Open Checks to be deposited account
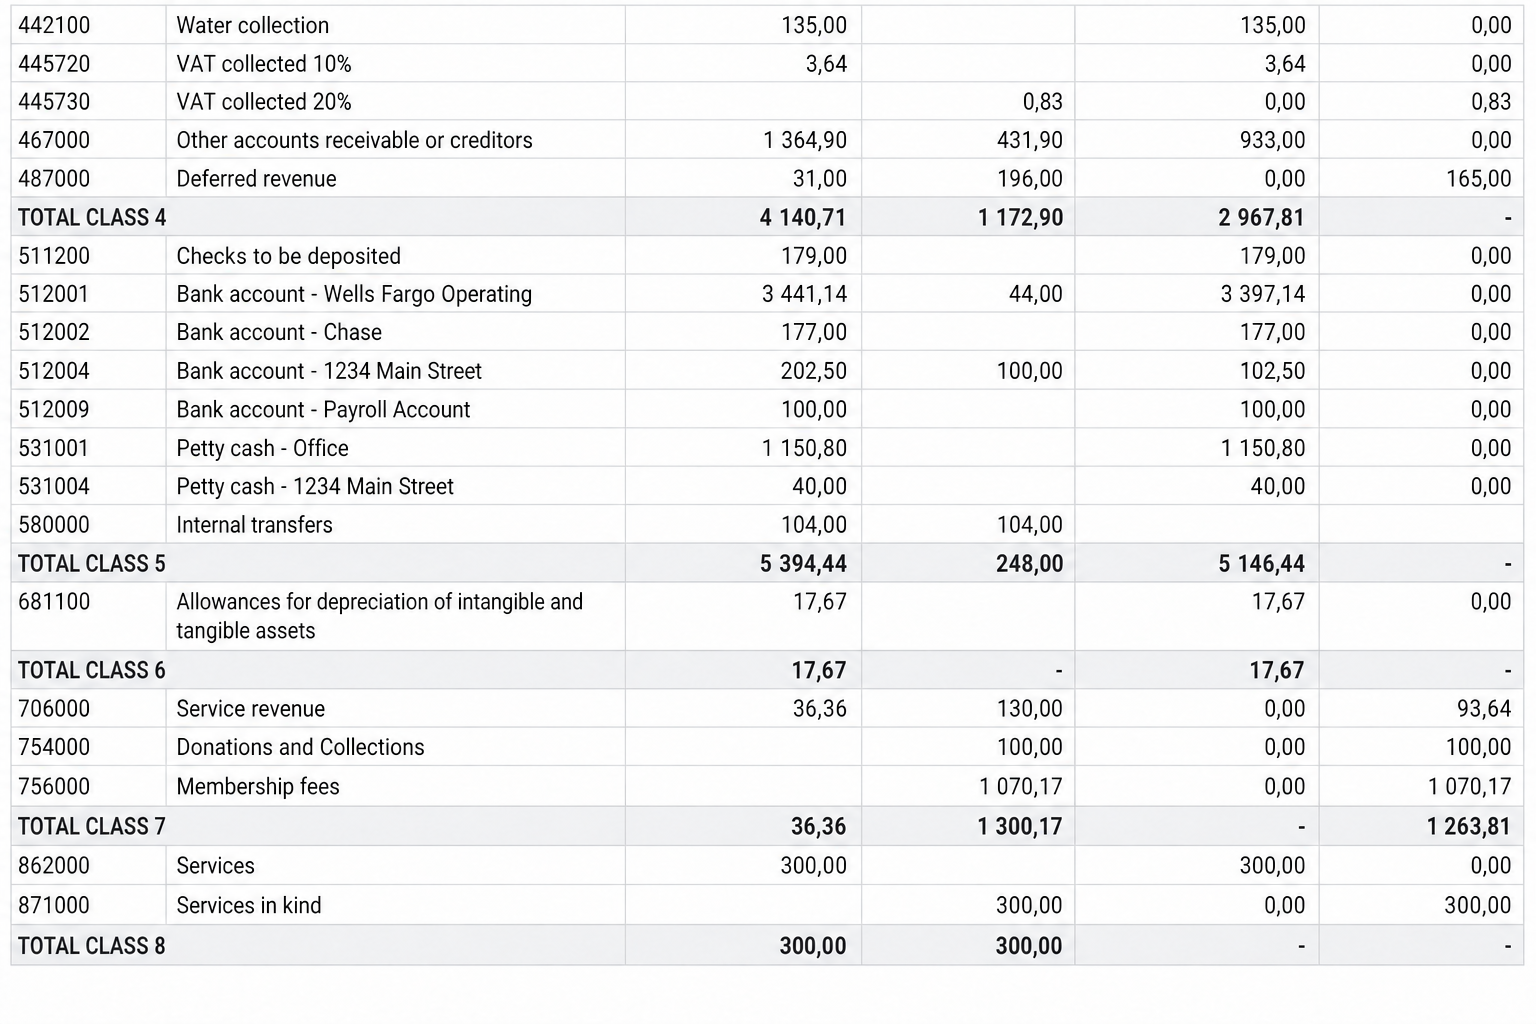1536x1024 pixels. point(288,256)
